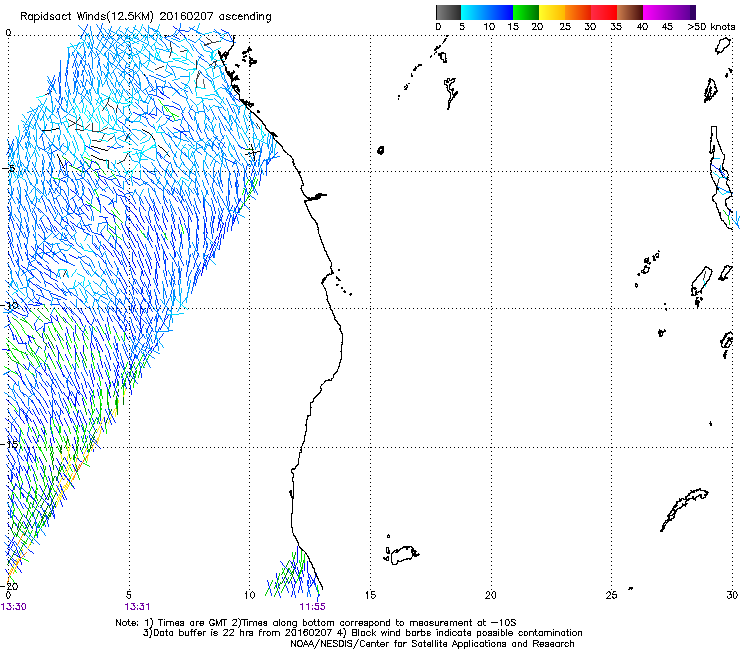This screenshot has width=740, height=650.
Task: Click the '-5' latitude axis label
Action: [x=8, y=168]
